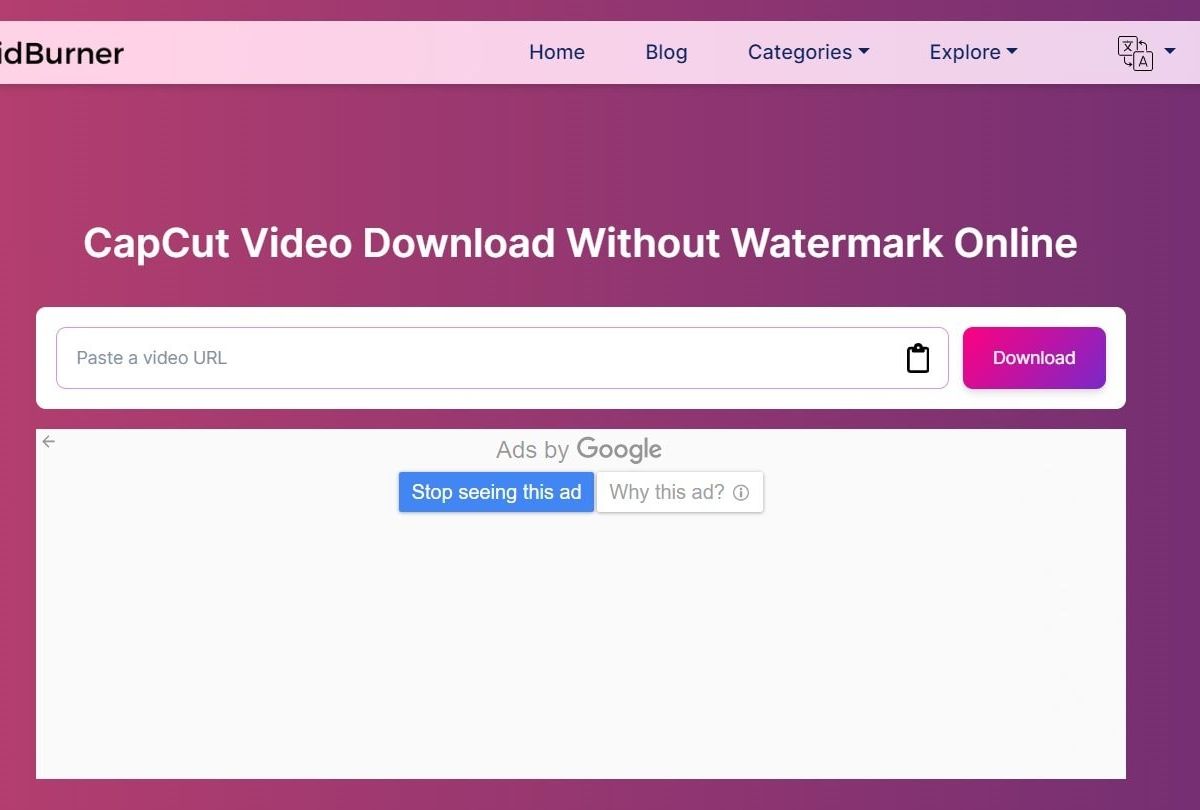Click the Ads by Google label

(579, 450)
